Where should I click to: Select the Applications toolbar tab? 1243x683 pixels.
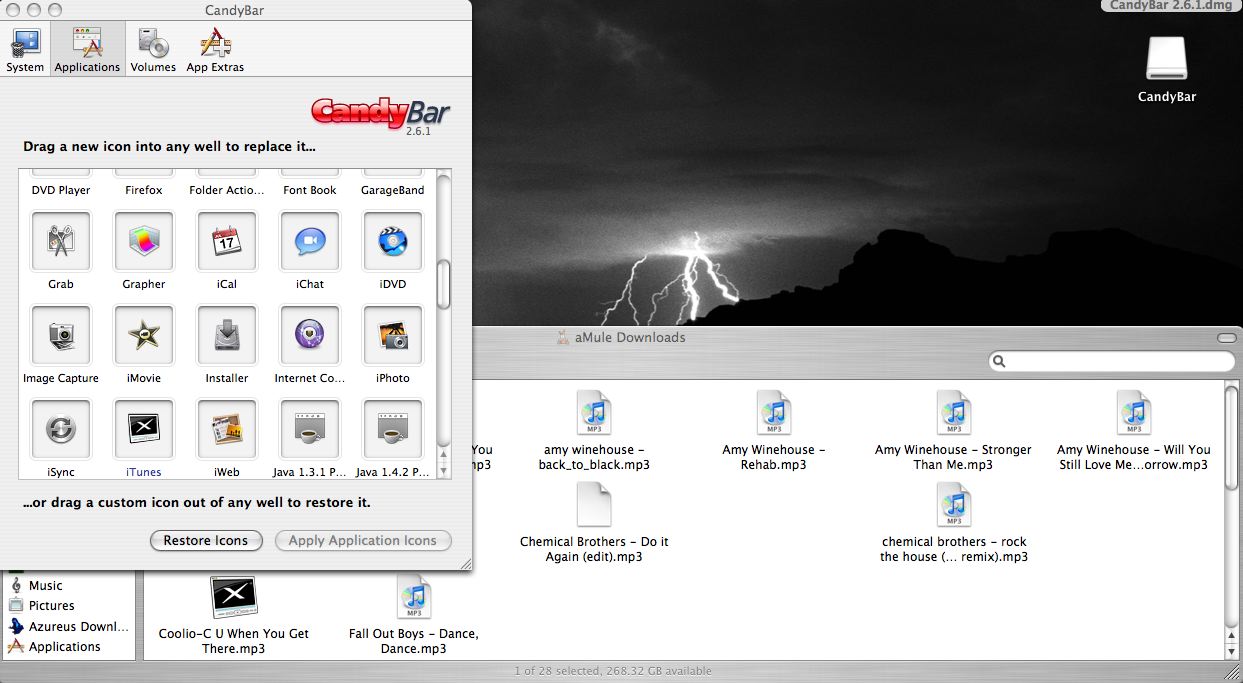coord(87,50)
